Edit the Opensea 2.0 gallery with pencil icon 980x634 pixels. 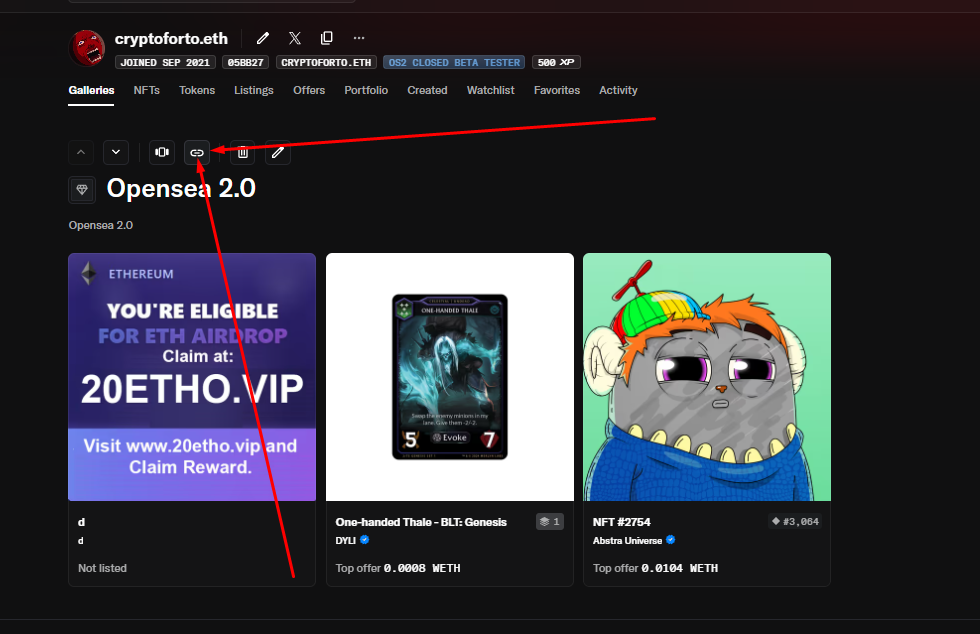[x=278, y=152]
